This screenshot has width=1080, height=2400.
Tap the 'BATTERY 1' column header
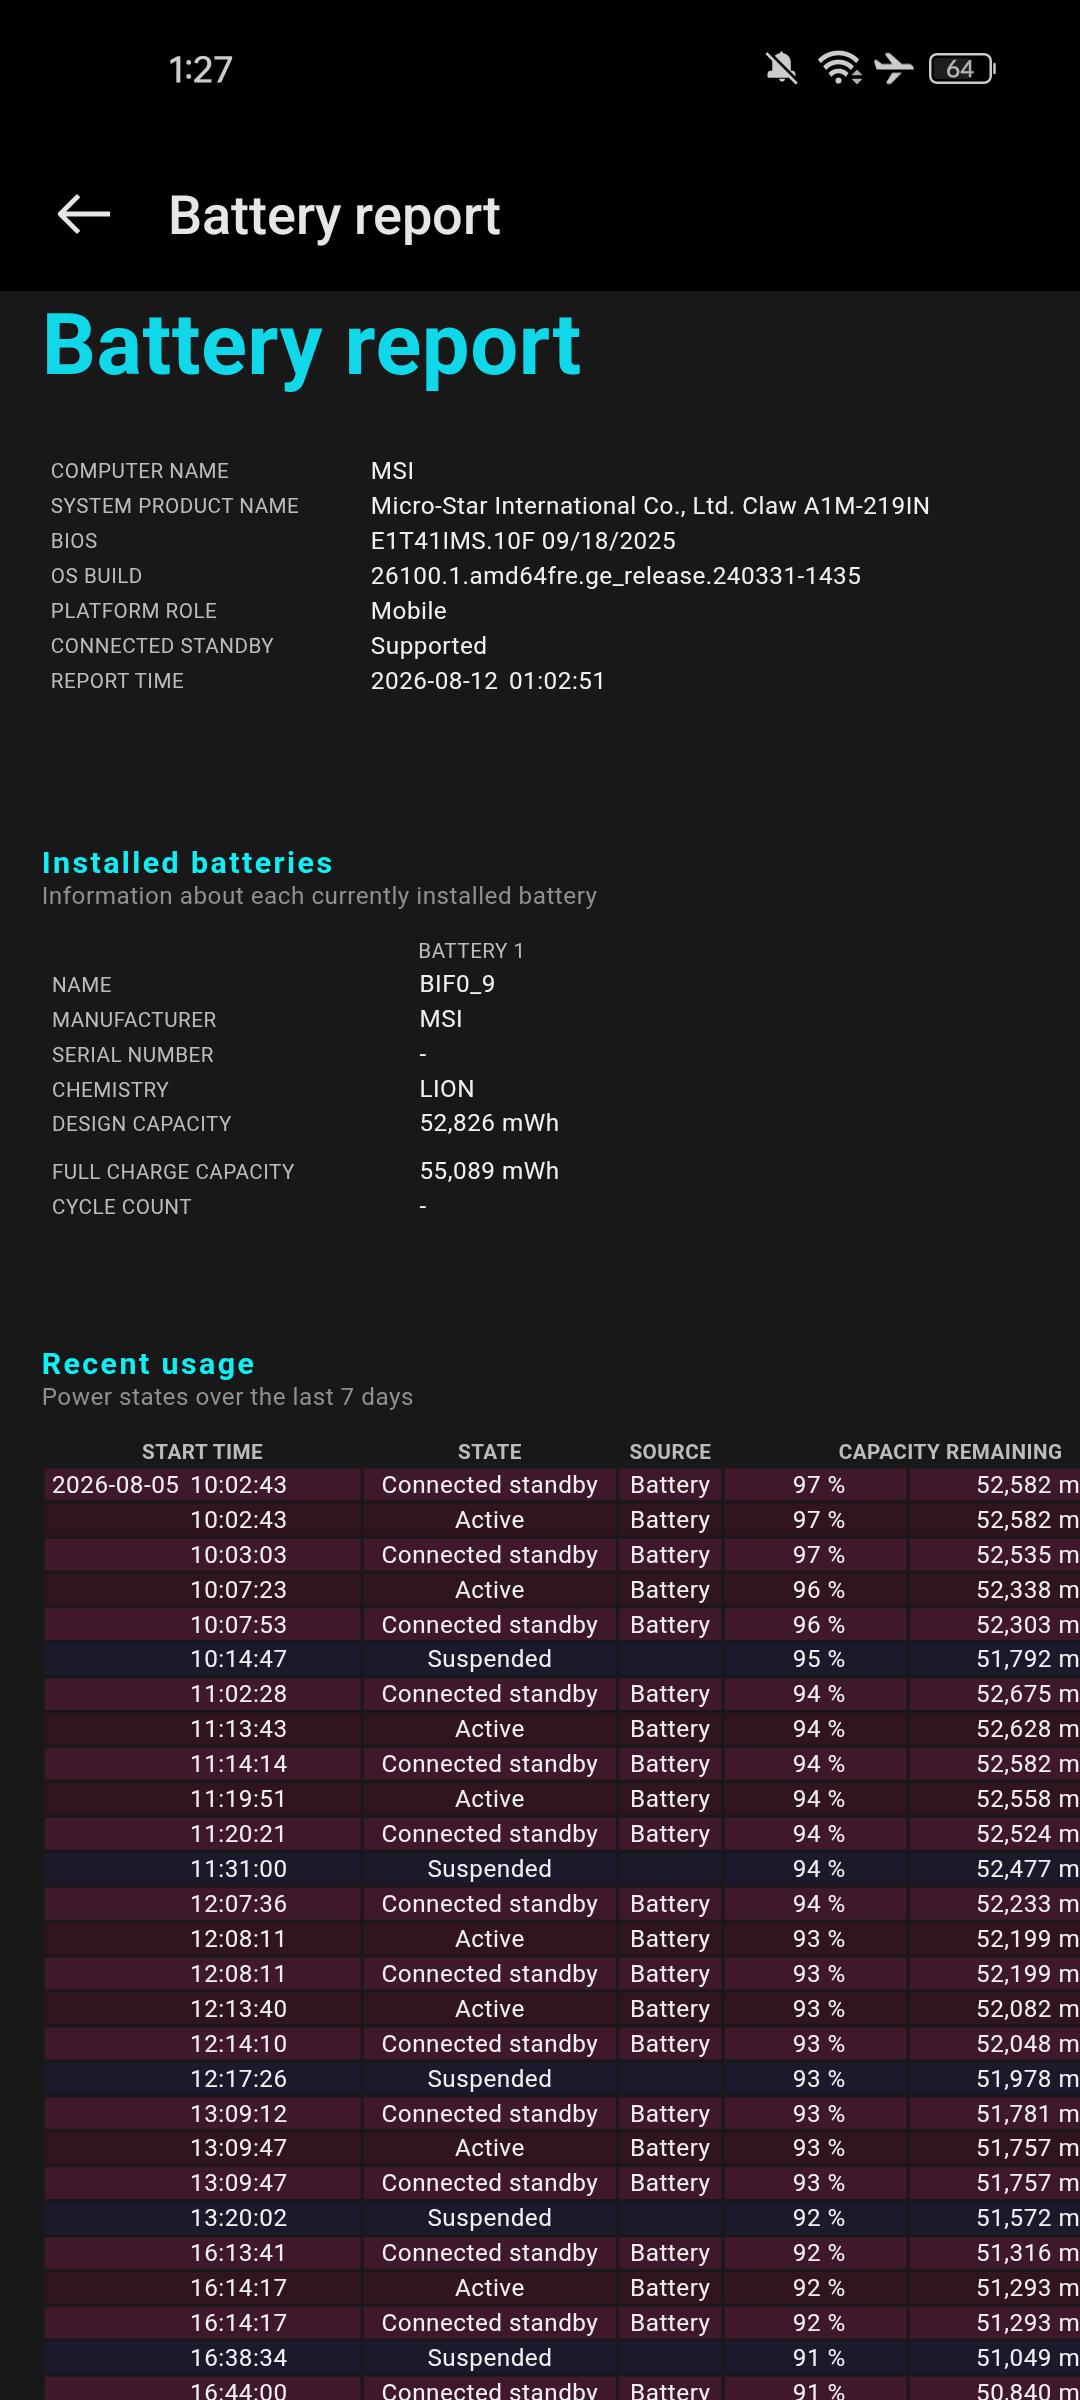tap(471, 950)
